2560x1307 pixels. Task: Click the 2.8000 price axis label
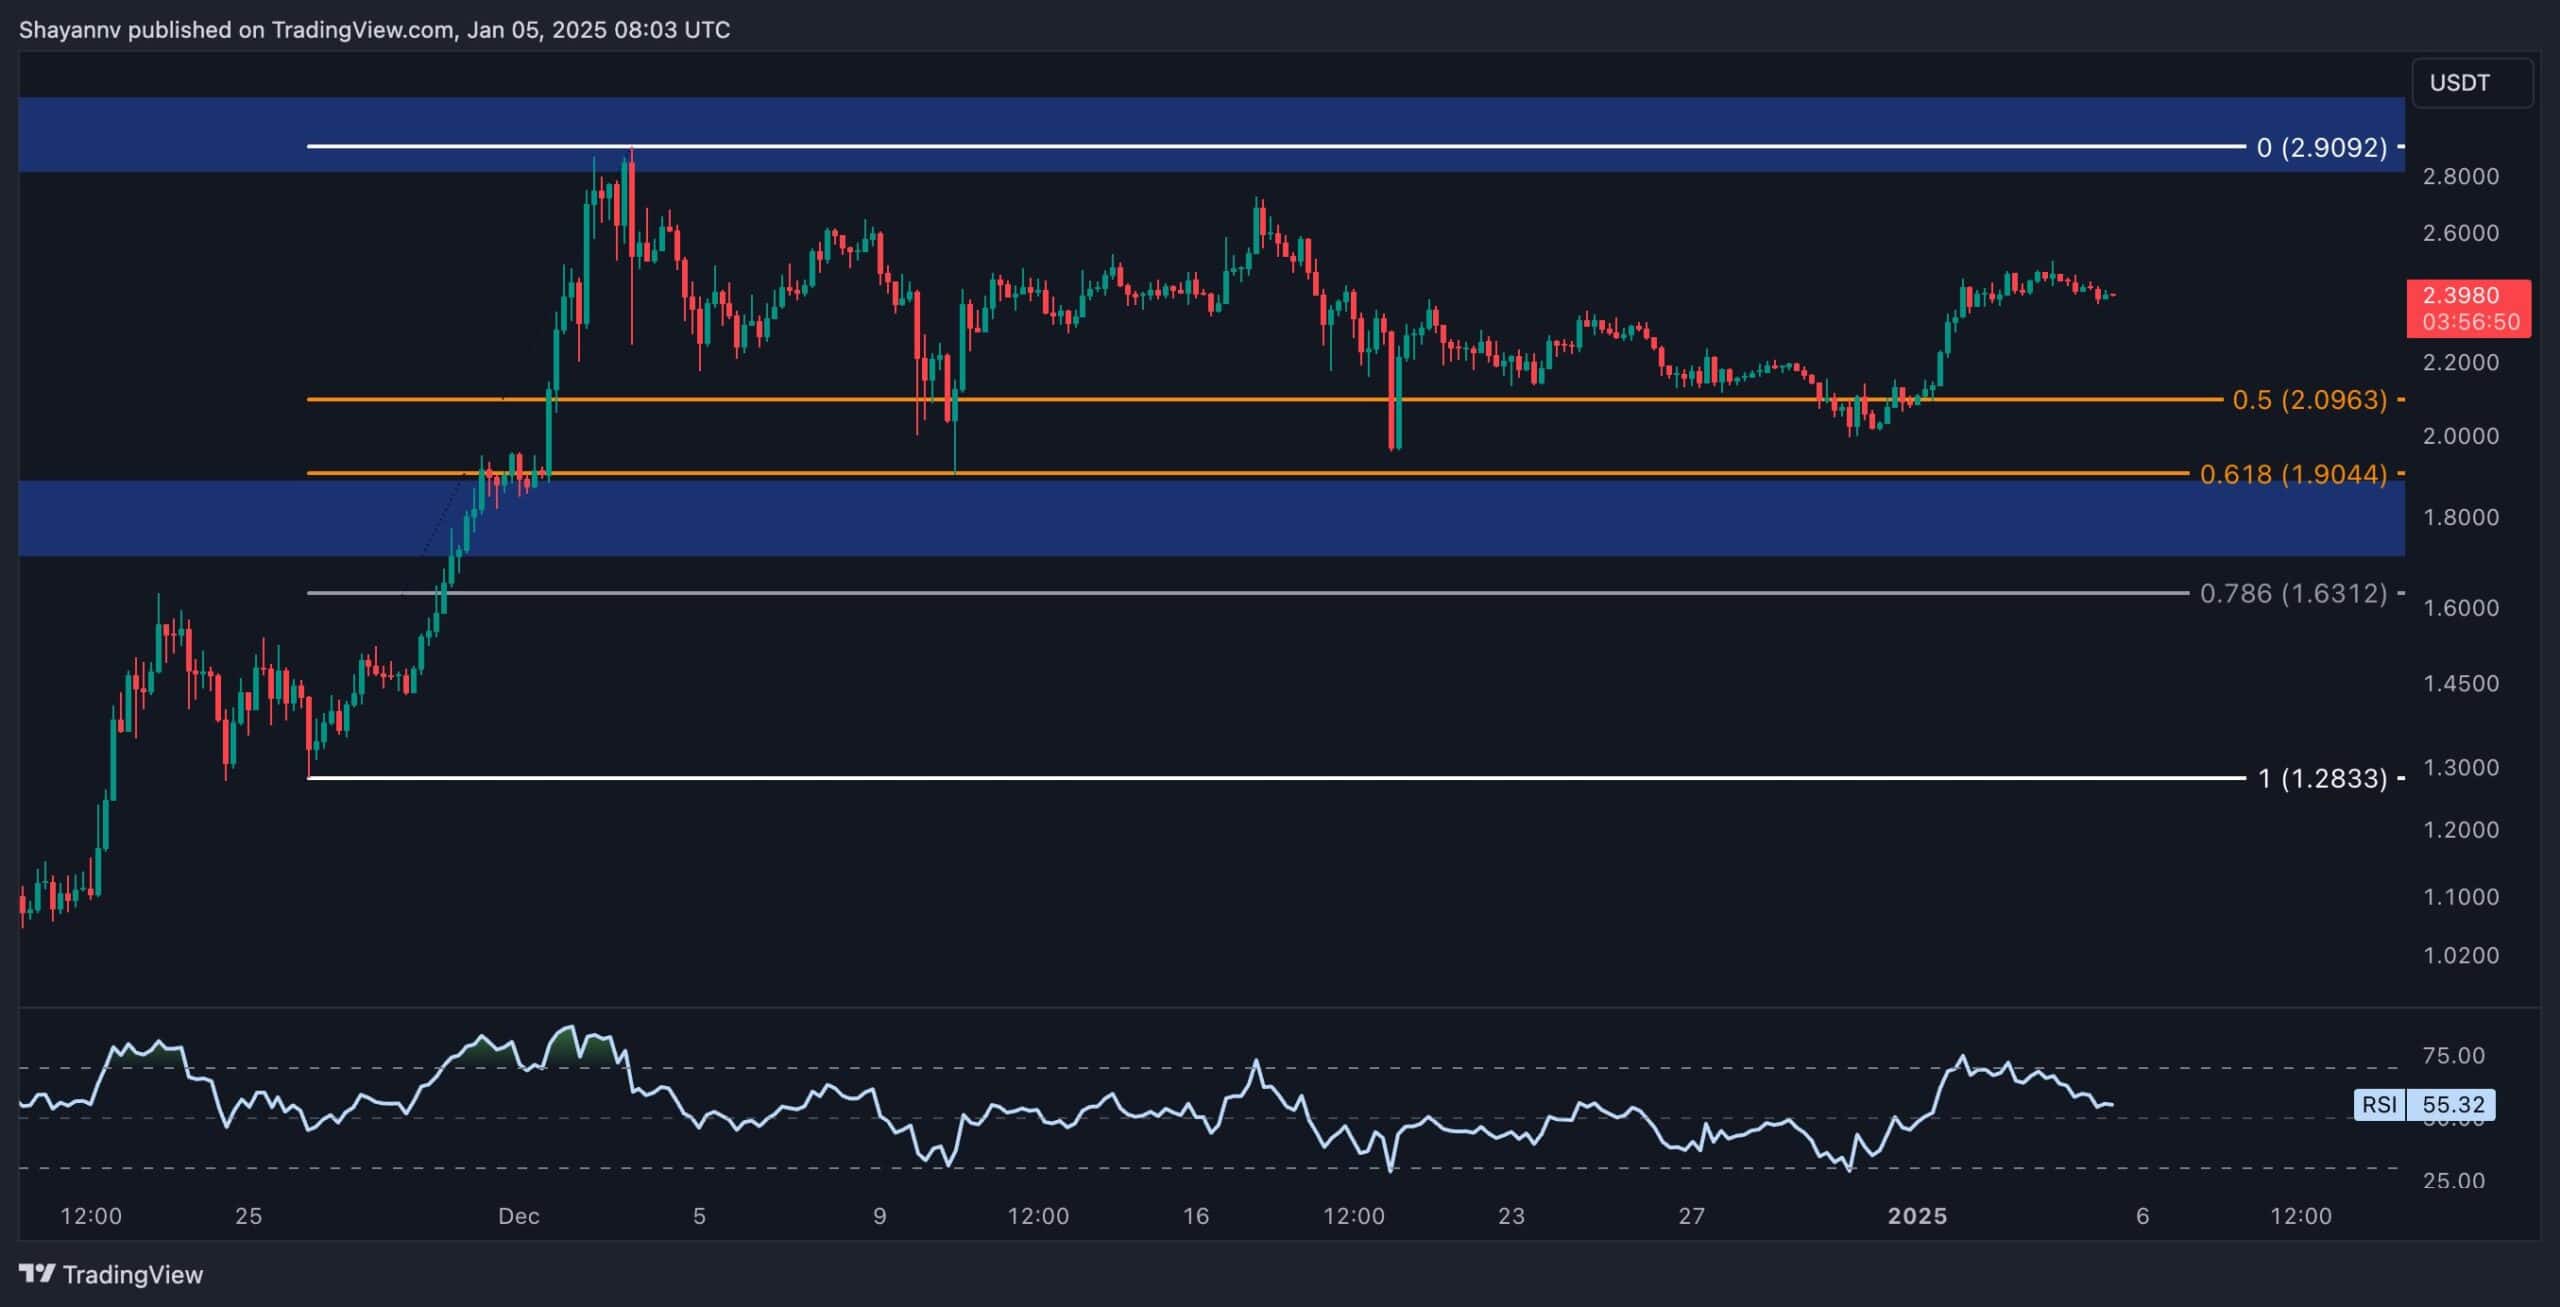tap(2461, 177)
